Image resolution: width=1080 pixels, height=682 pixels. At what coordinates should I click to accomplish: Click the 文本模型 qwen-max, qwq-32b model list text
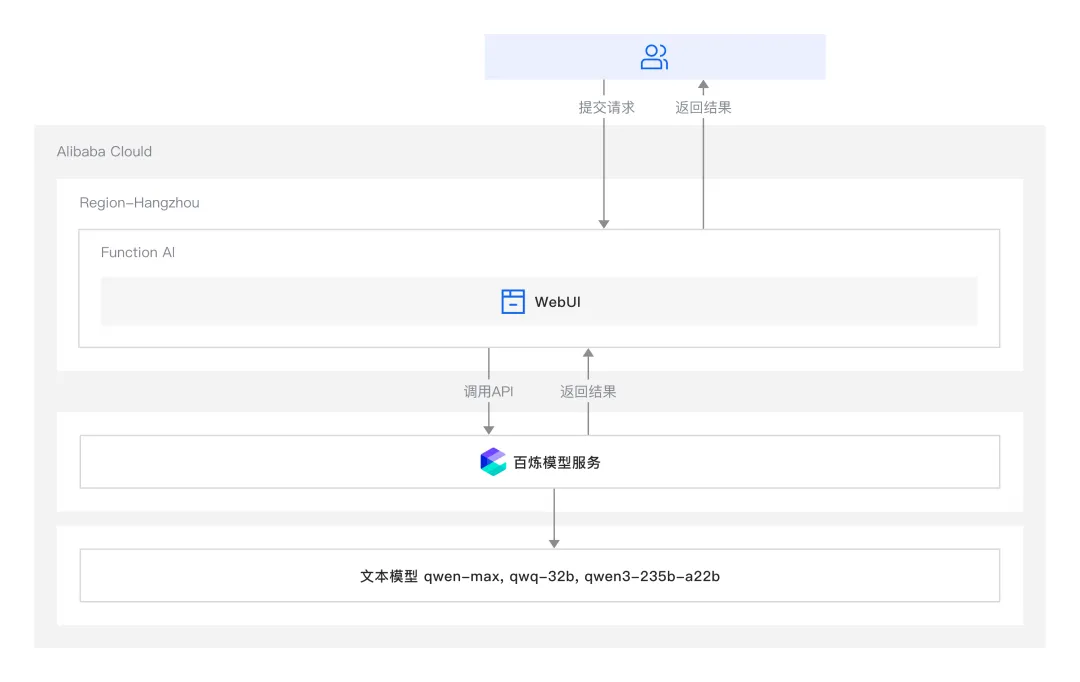click(x=539, y=576)
